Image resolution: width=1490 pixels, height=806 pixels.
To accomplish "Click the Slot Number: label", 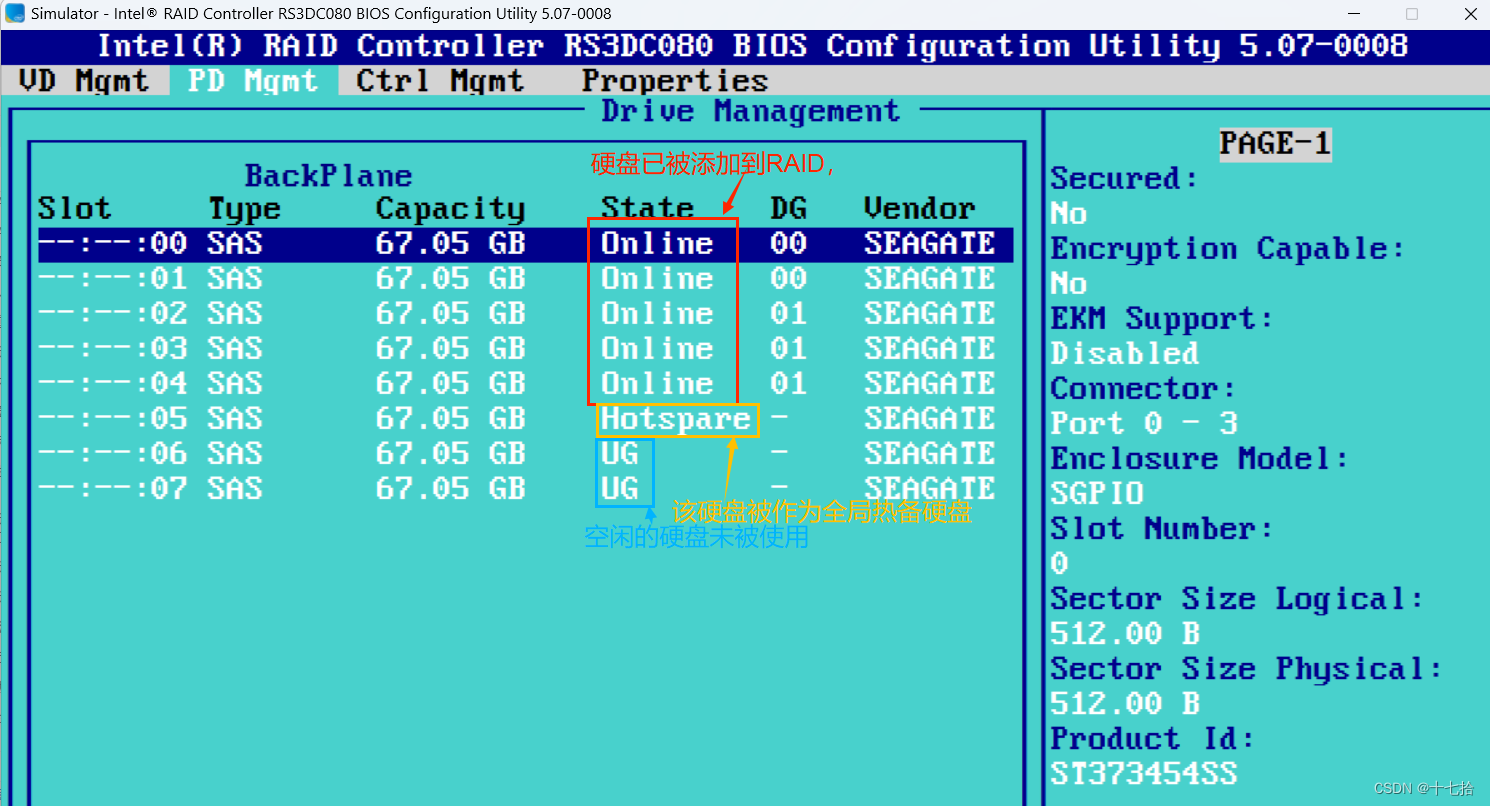I will point(1162,529).
